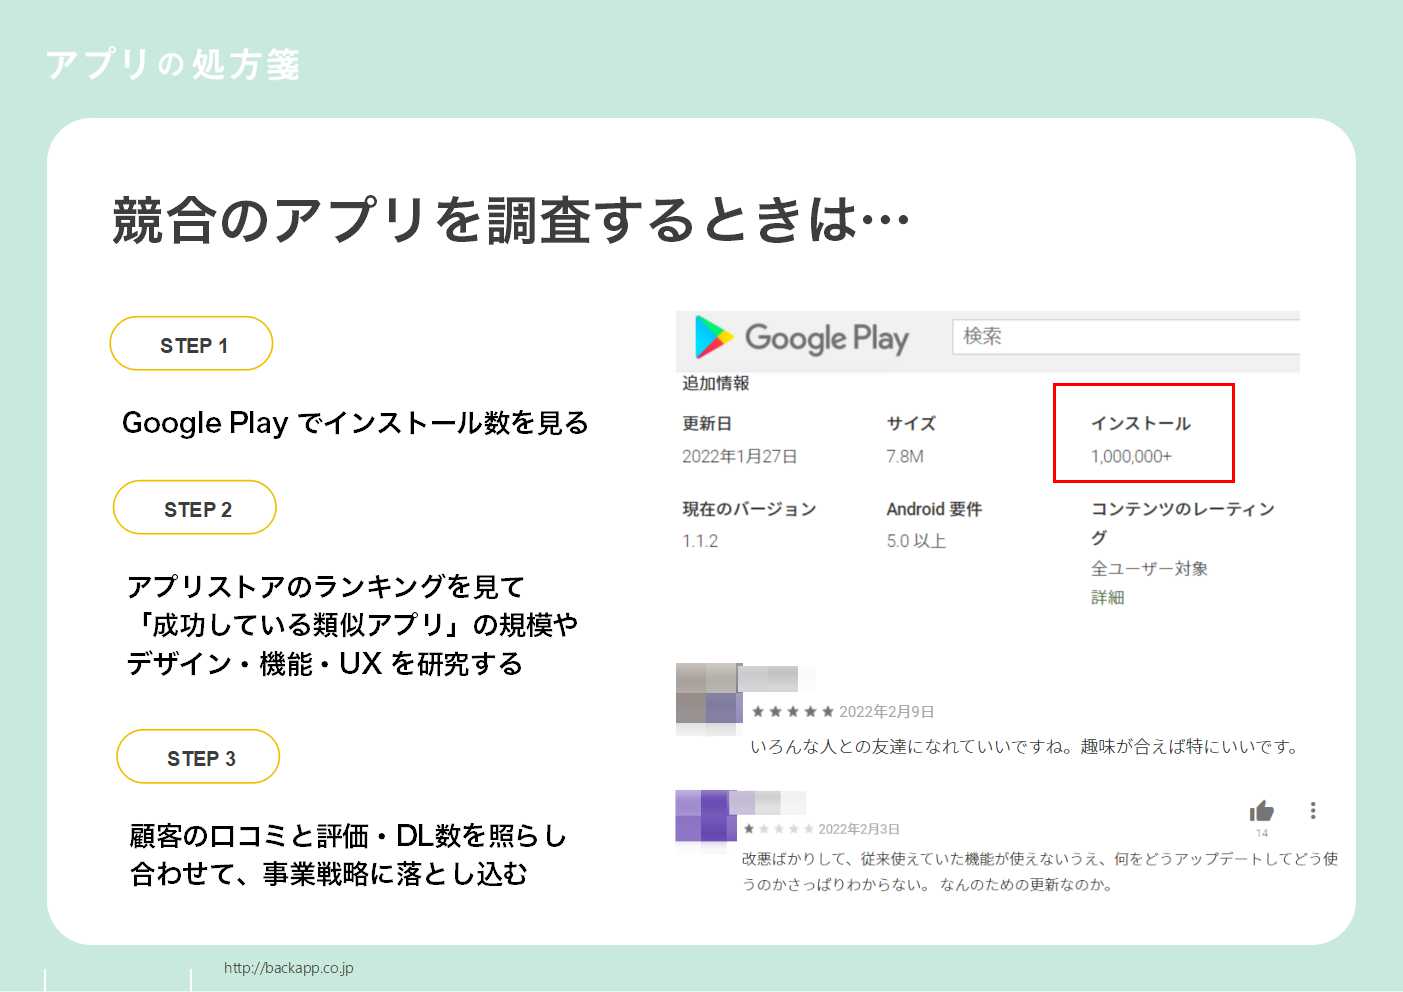Viewport: 1403px width, 992px height.
Task: Toggle the STEP 3 badge
Action: coord(198,757)
